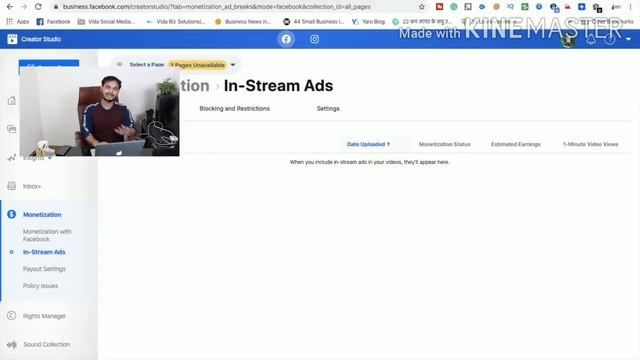Click the Estimated Earnings column header

(x=516, y=144)
